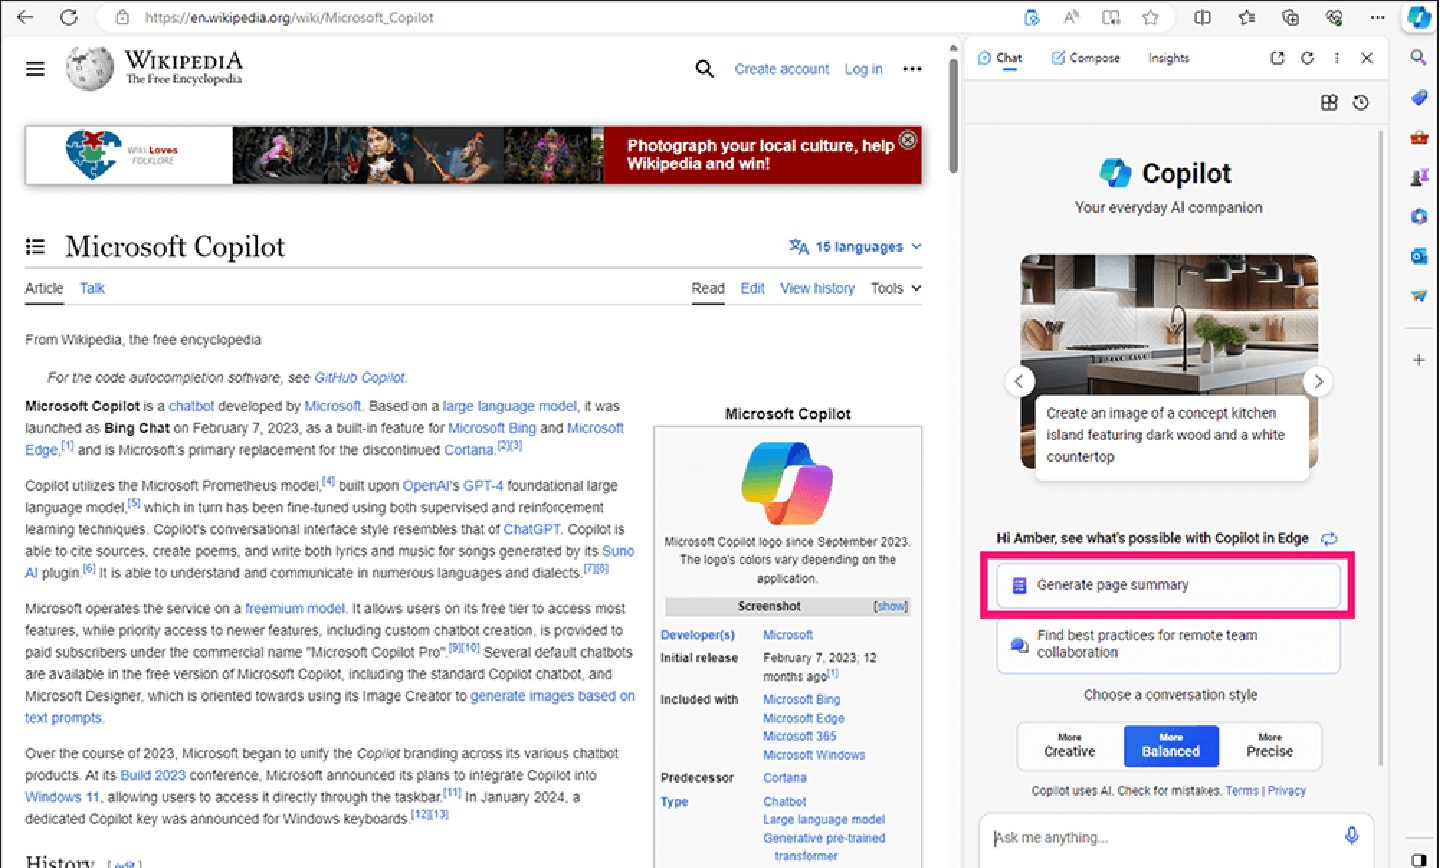
Task: Go back using the browser back arrow
Action: [x=25, y=17]
